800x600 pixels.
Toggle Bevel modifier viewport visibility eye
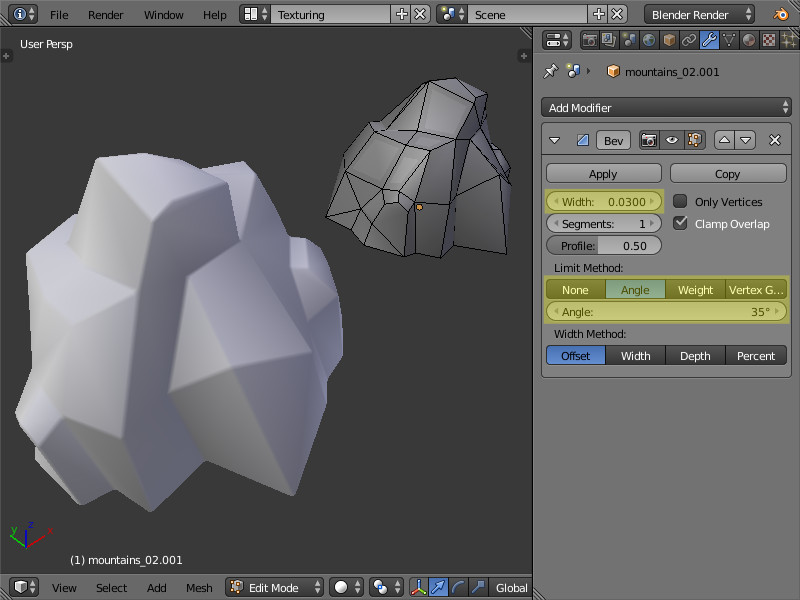(671, 140)
